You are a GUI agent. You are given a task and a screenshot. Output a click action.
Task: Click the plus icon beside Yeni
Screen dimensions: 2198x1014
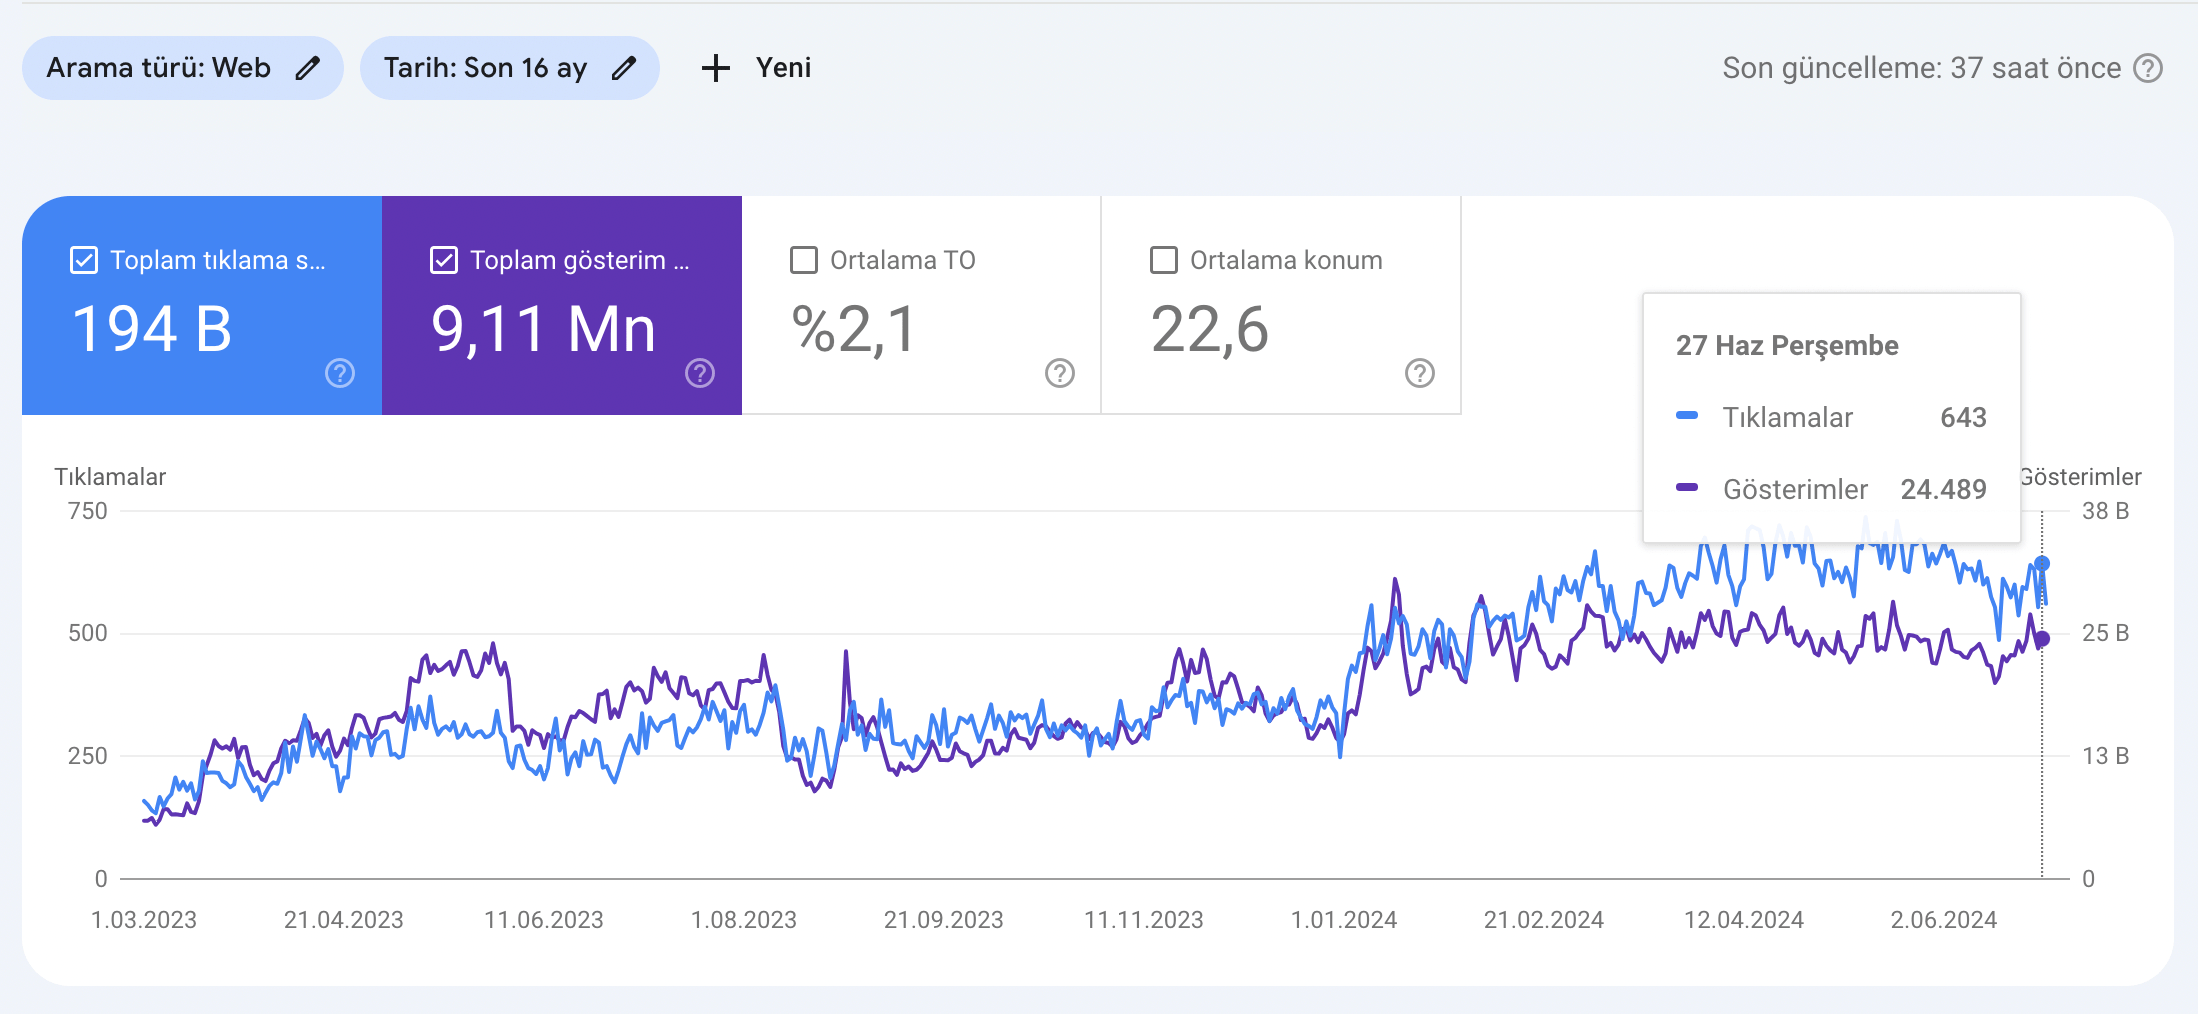pos(716,68)
